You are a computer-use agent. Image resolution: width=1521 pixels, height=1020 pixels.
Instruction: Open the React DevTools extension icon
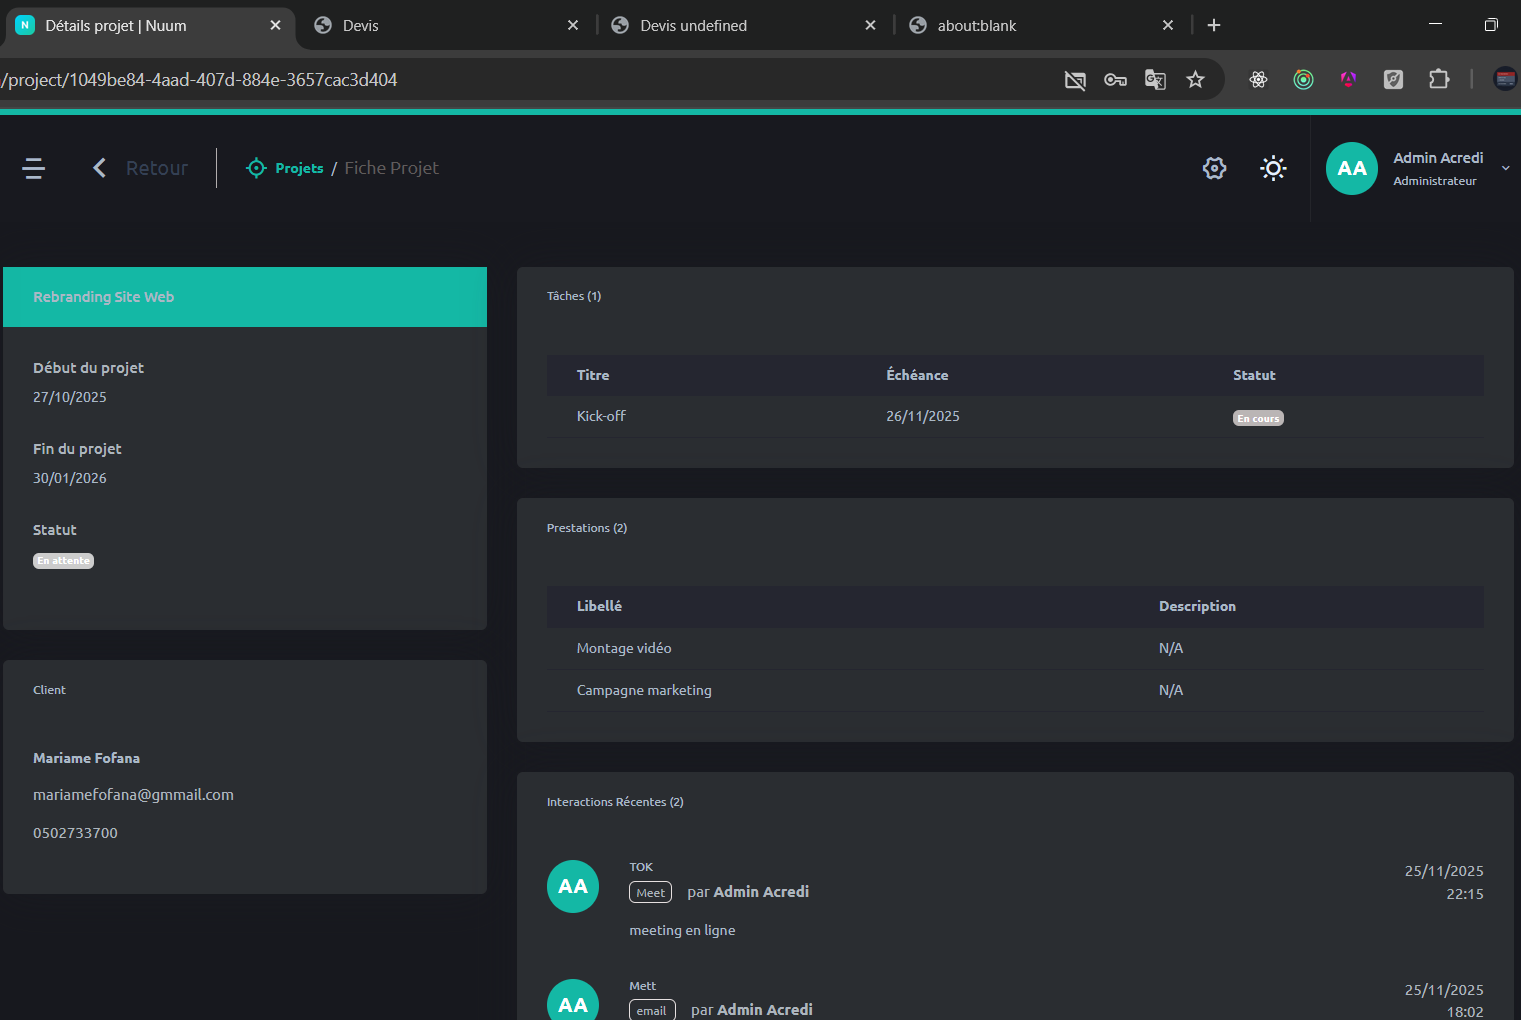(x=1258, y=80)
